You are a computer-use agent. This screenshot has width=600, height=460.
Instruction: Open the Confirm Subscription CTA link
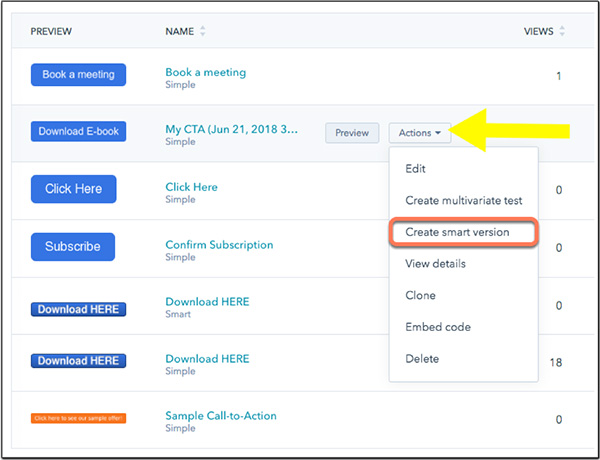[x=219, y=245]
